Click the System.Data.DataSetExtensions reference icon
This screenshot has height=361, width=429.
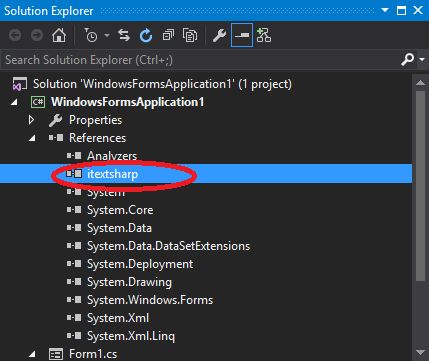pyautogui.click(x=74, y=246)
